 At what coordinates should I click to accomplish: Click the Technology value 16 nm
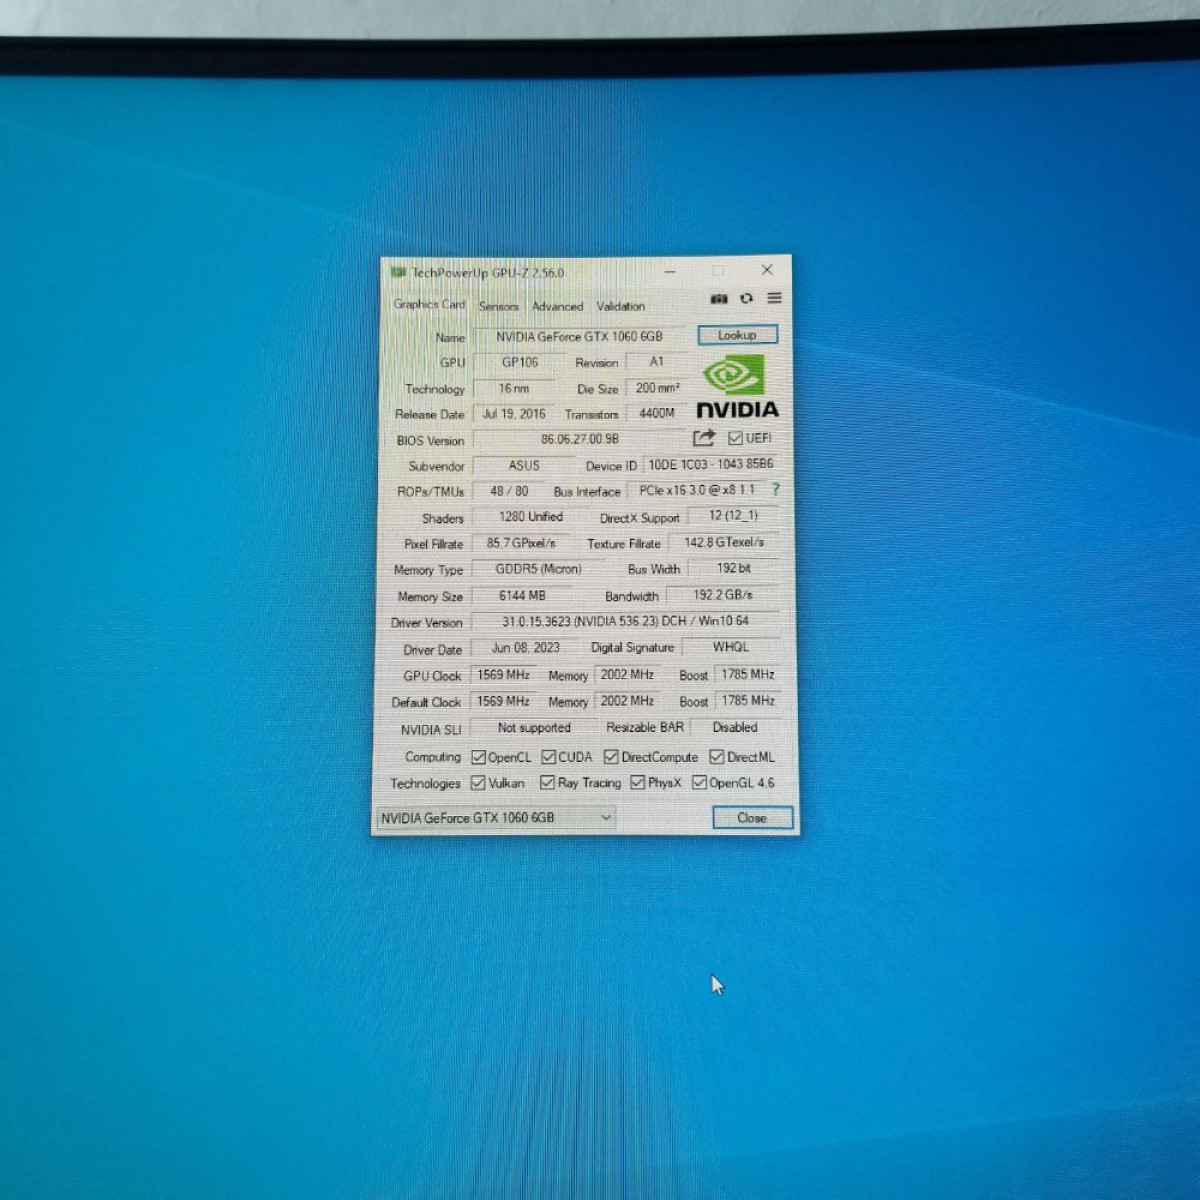(x=514, y=388)
